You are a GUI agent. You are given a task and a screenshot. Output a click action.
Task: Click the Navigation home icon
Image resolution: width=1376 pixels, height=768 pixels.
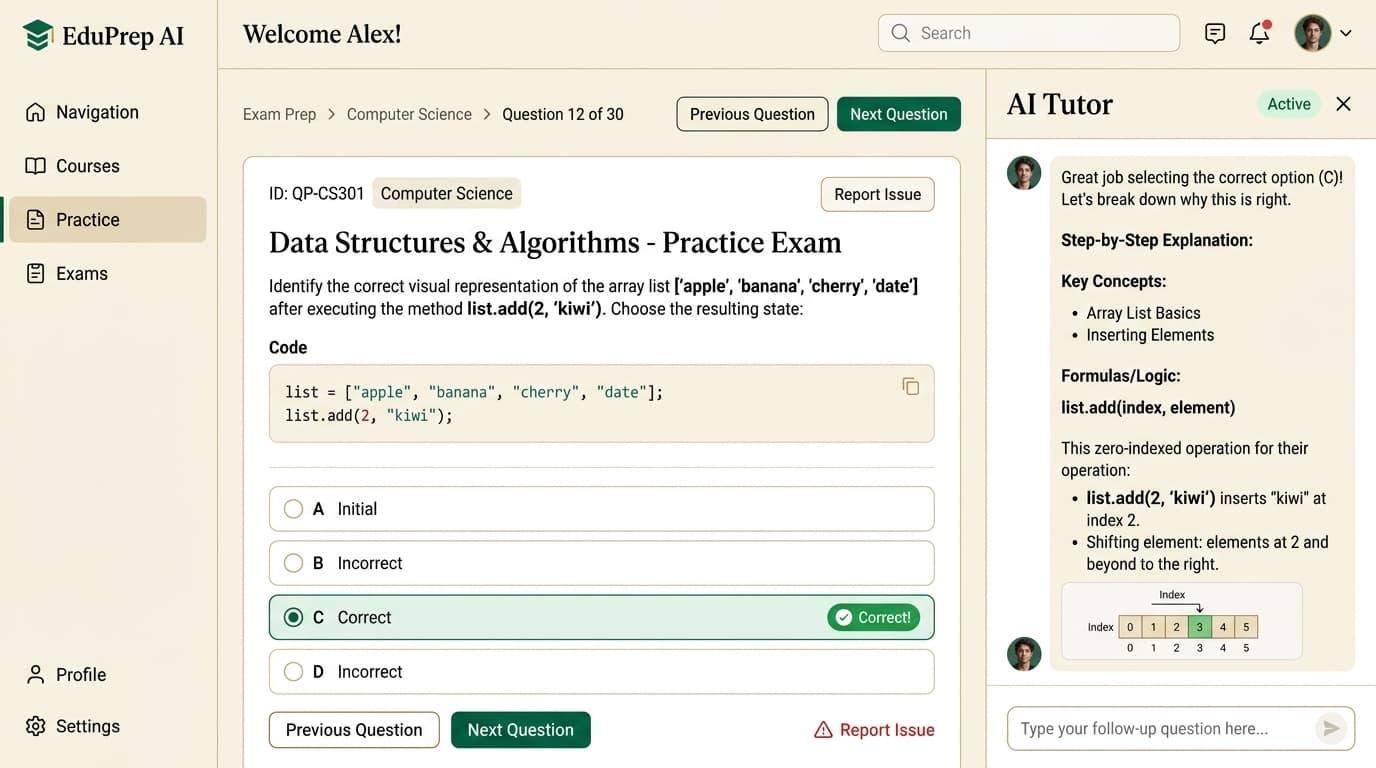36,112
